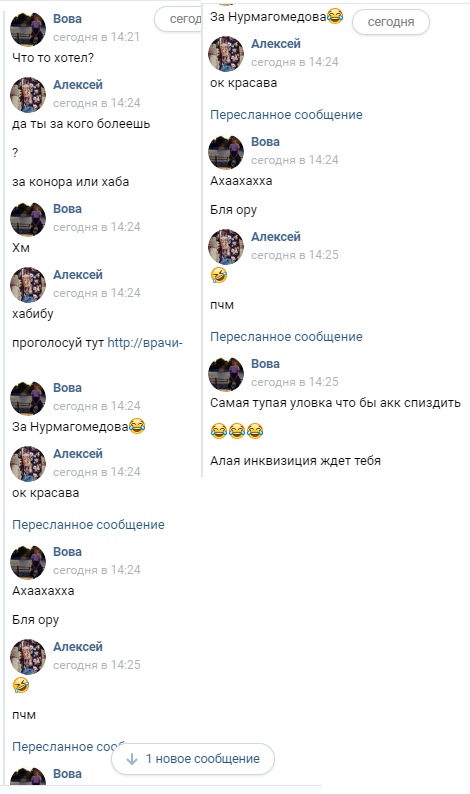Open Вова's name link above "Что то хотел?"
The width and height of the screenshot is (470, 794).
click(67, 19)
